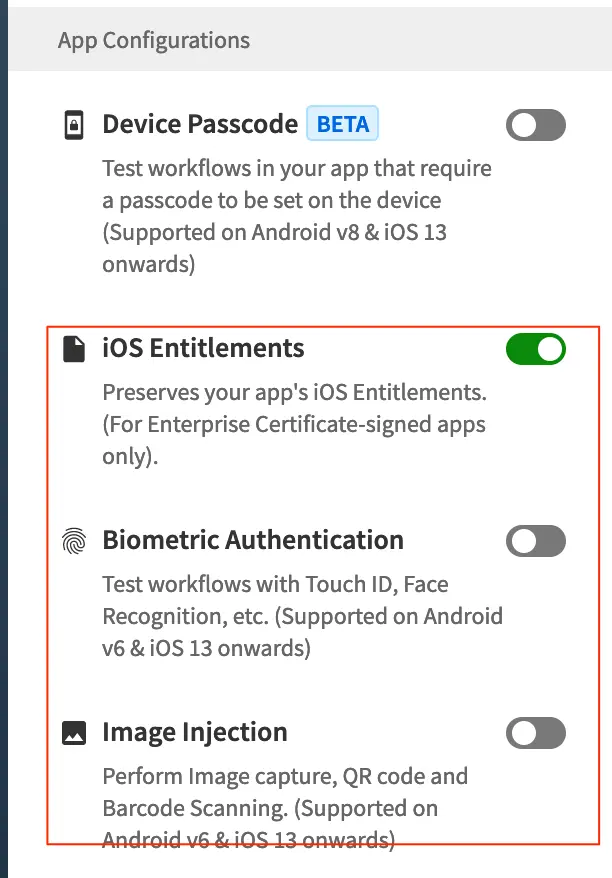Click the Device Passcode lock icon

coord(73,126)
